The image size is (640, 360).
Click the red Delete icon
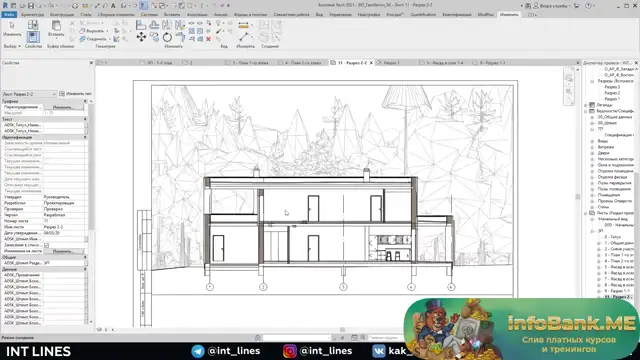point(208,39)
